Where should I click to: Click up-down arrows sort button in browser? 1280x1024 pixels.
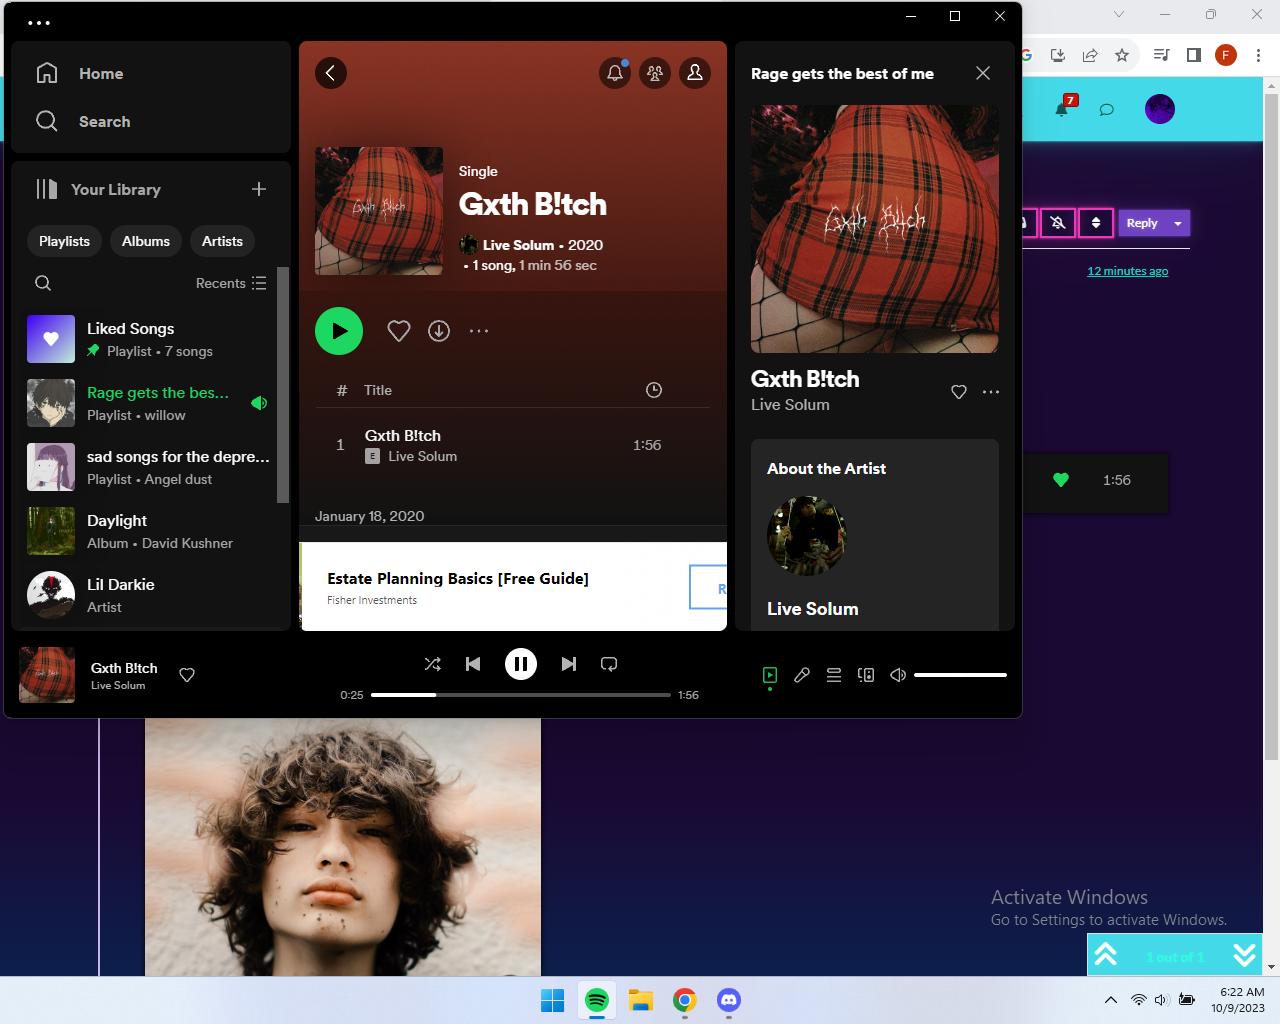1096,223
